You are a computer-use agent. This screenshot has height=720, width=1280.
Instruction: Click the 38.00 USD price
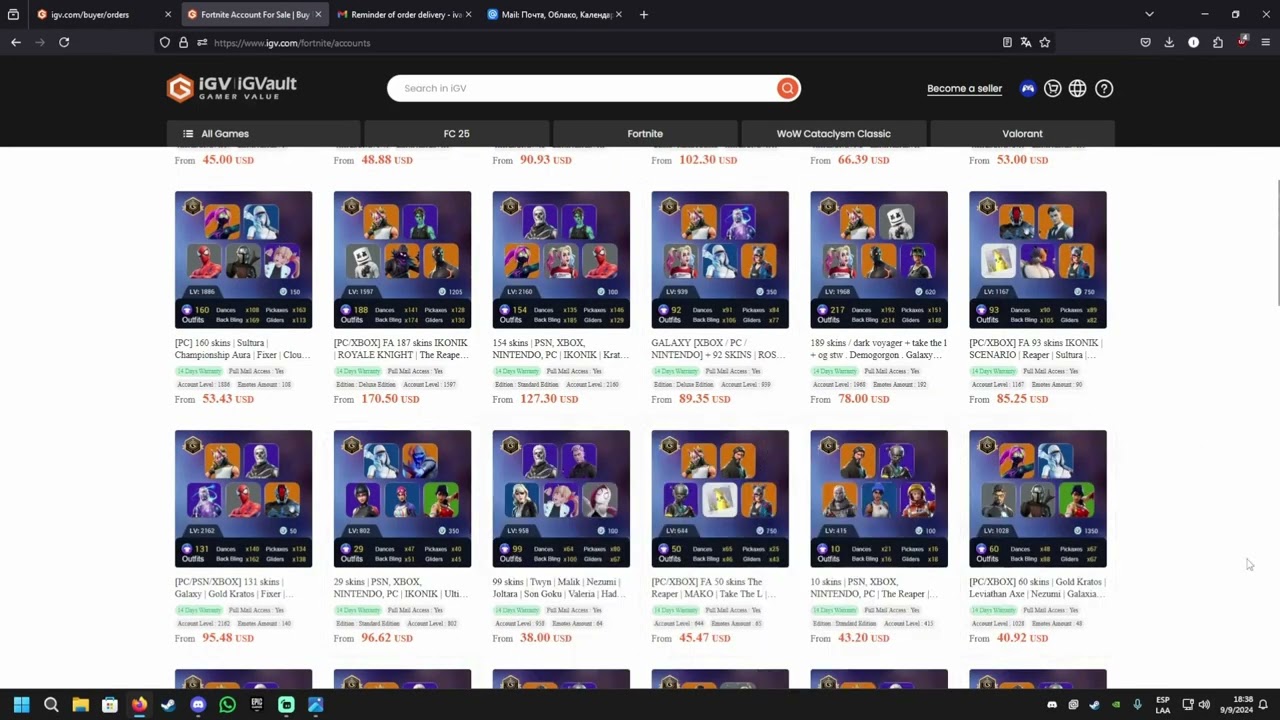click(x=545, y=638)
